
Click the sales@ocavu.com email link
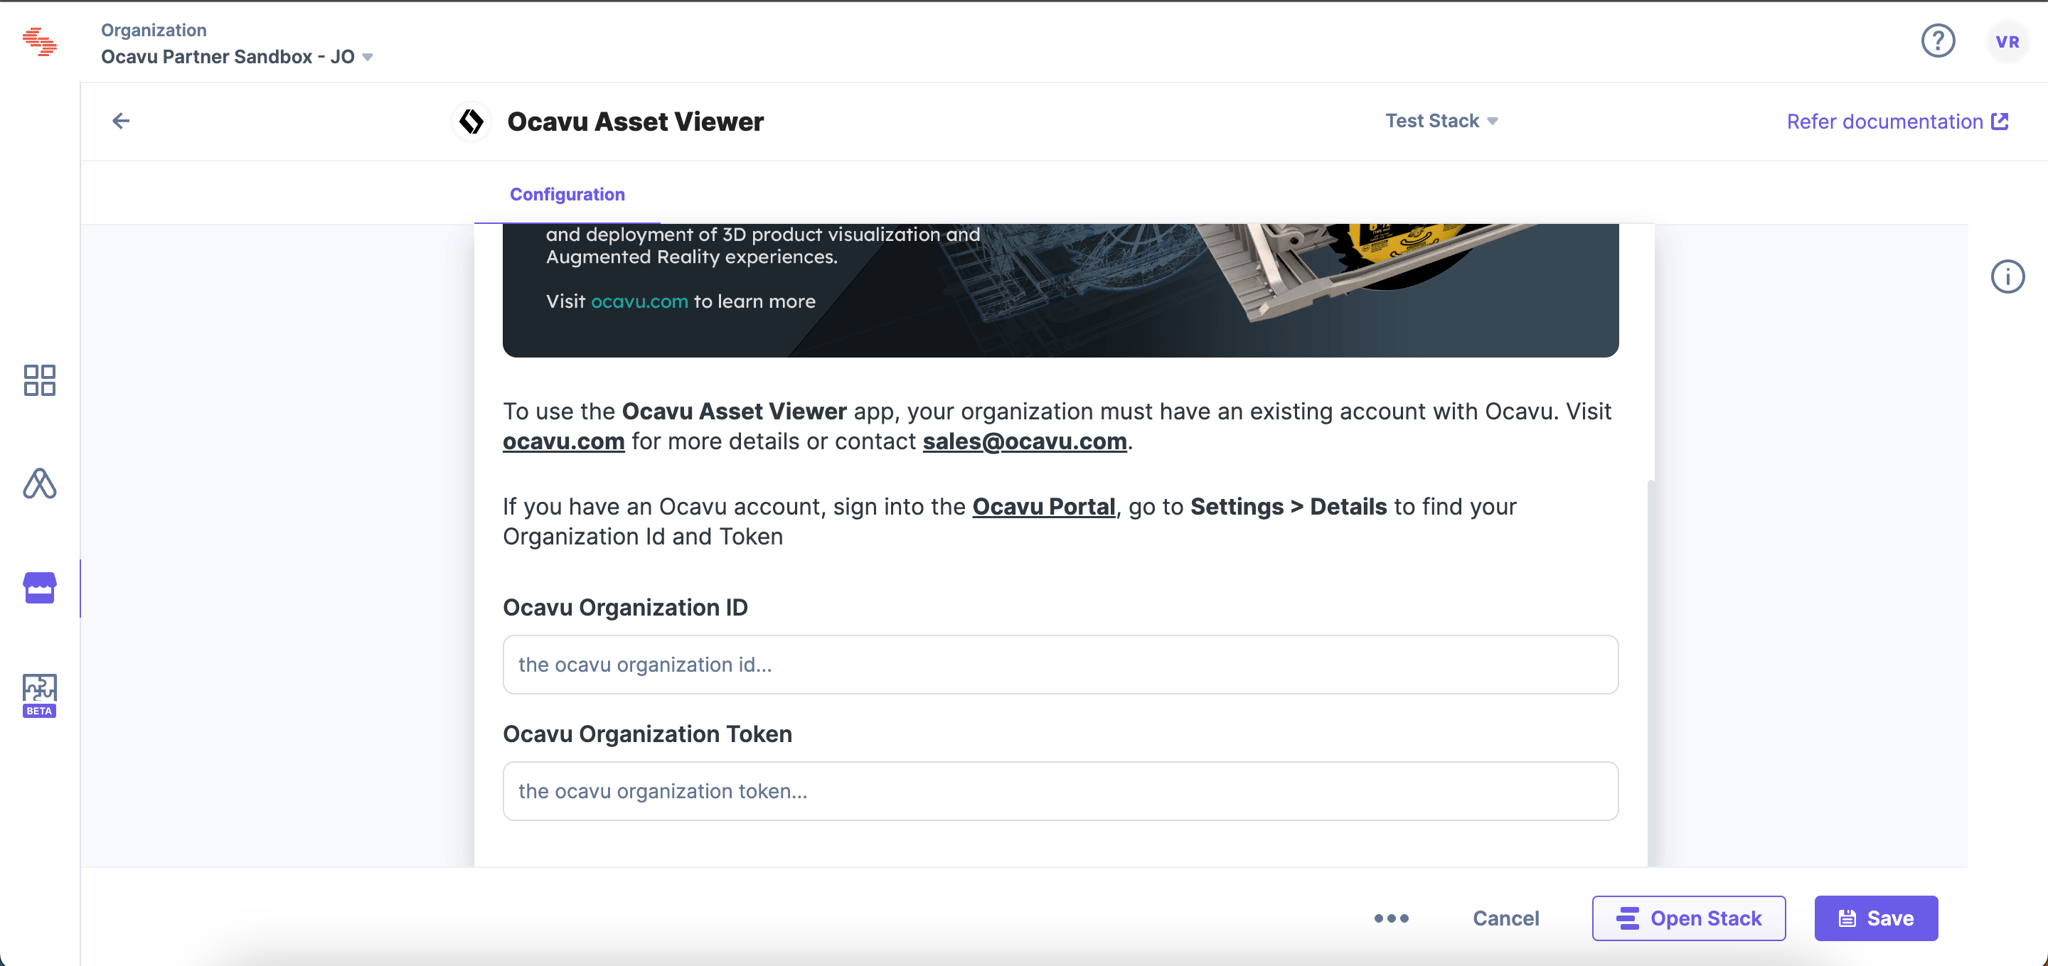coord(1025,441)
